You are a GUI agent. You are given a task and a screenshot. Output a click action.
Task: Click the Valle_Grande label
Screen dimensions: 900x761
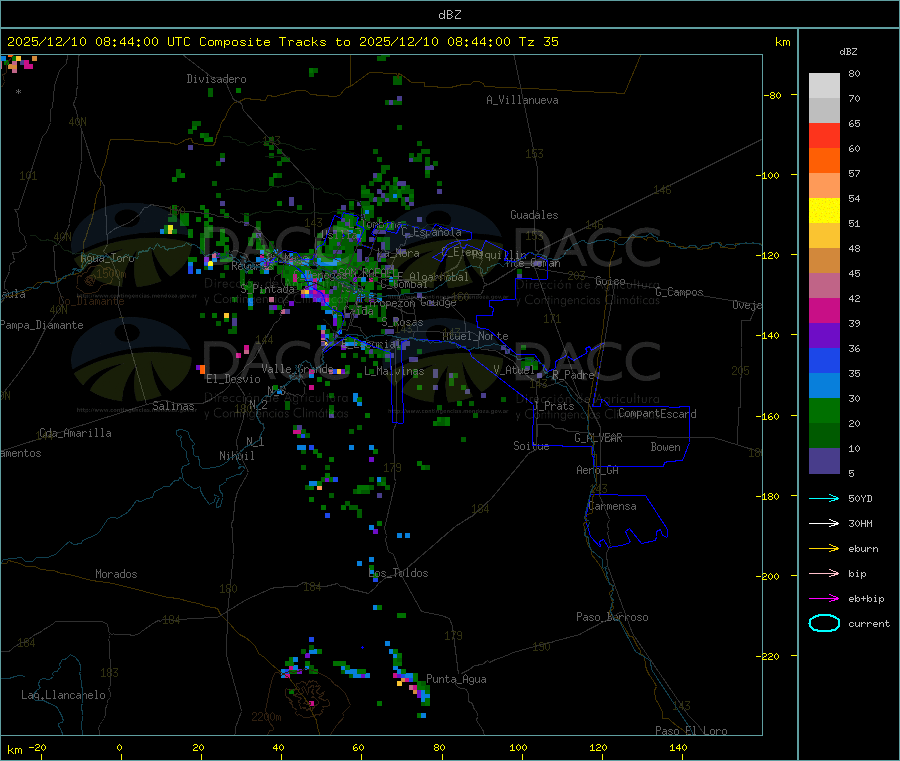click(x=297, y=369)
